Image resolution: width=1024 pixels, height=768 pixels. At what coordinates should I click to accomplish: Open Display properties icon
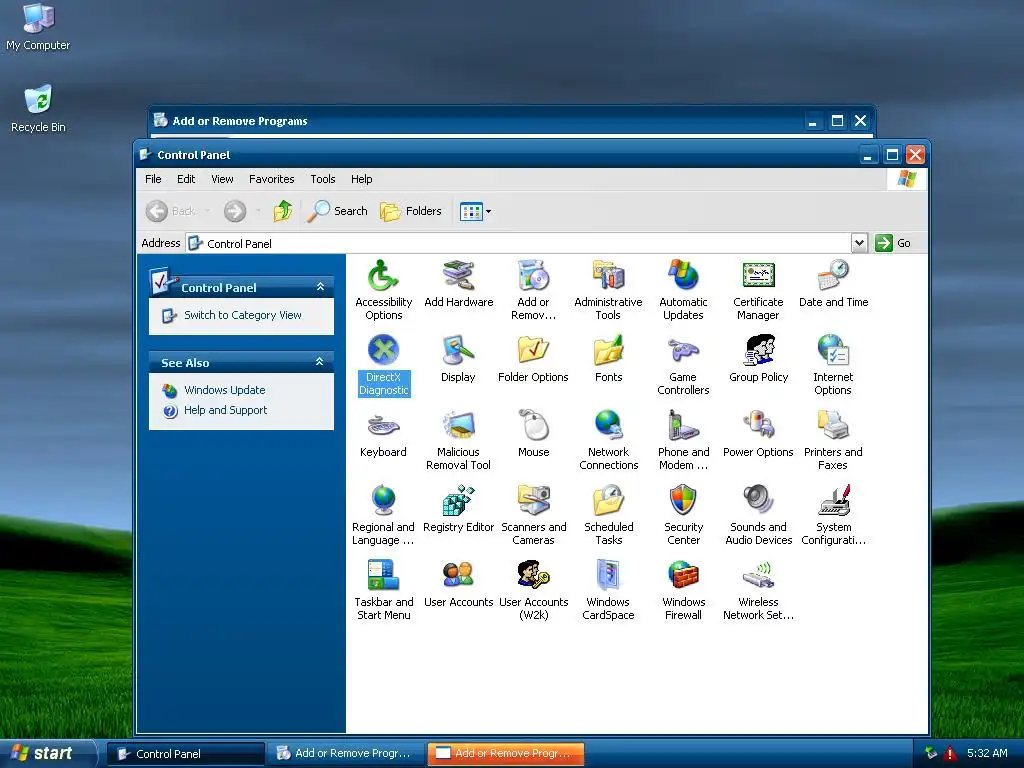[458, 359]
